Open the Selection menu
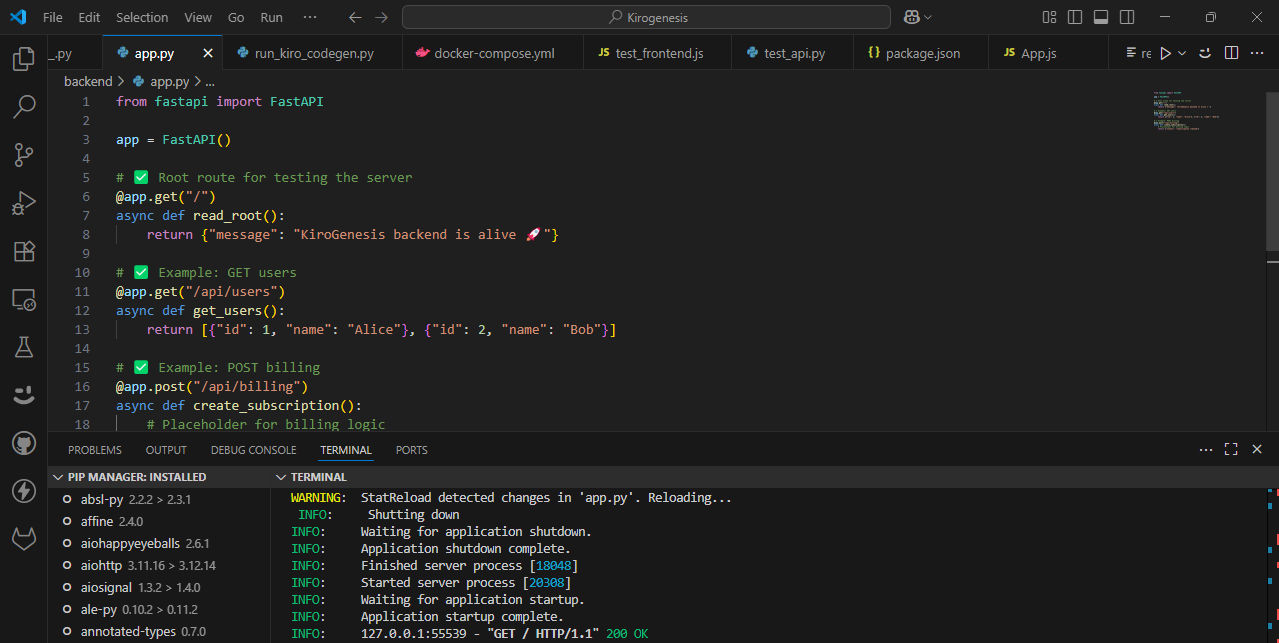 142,17
